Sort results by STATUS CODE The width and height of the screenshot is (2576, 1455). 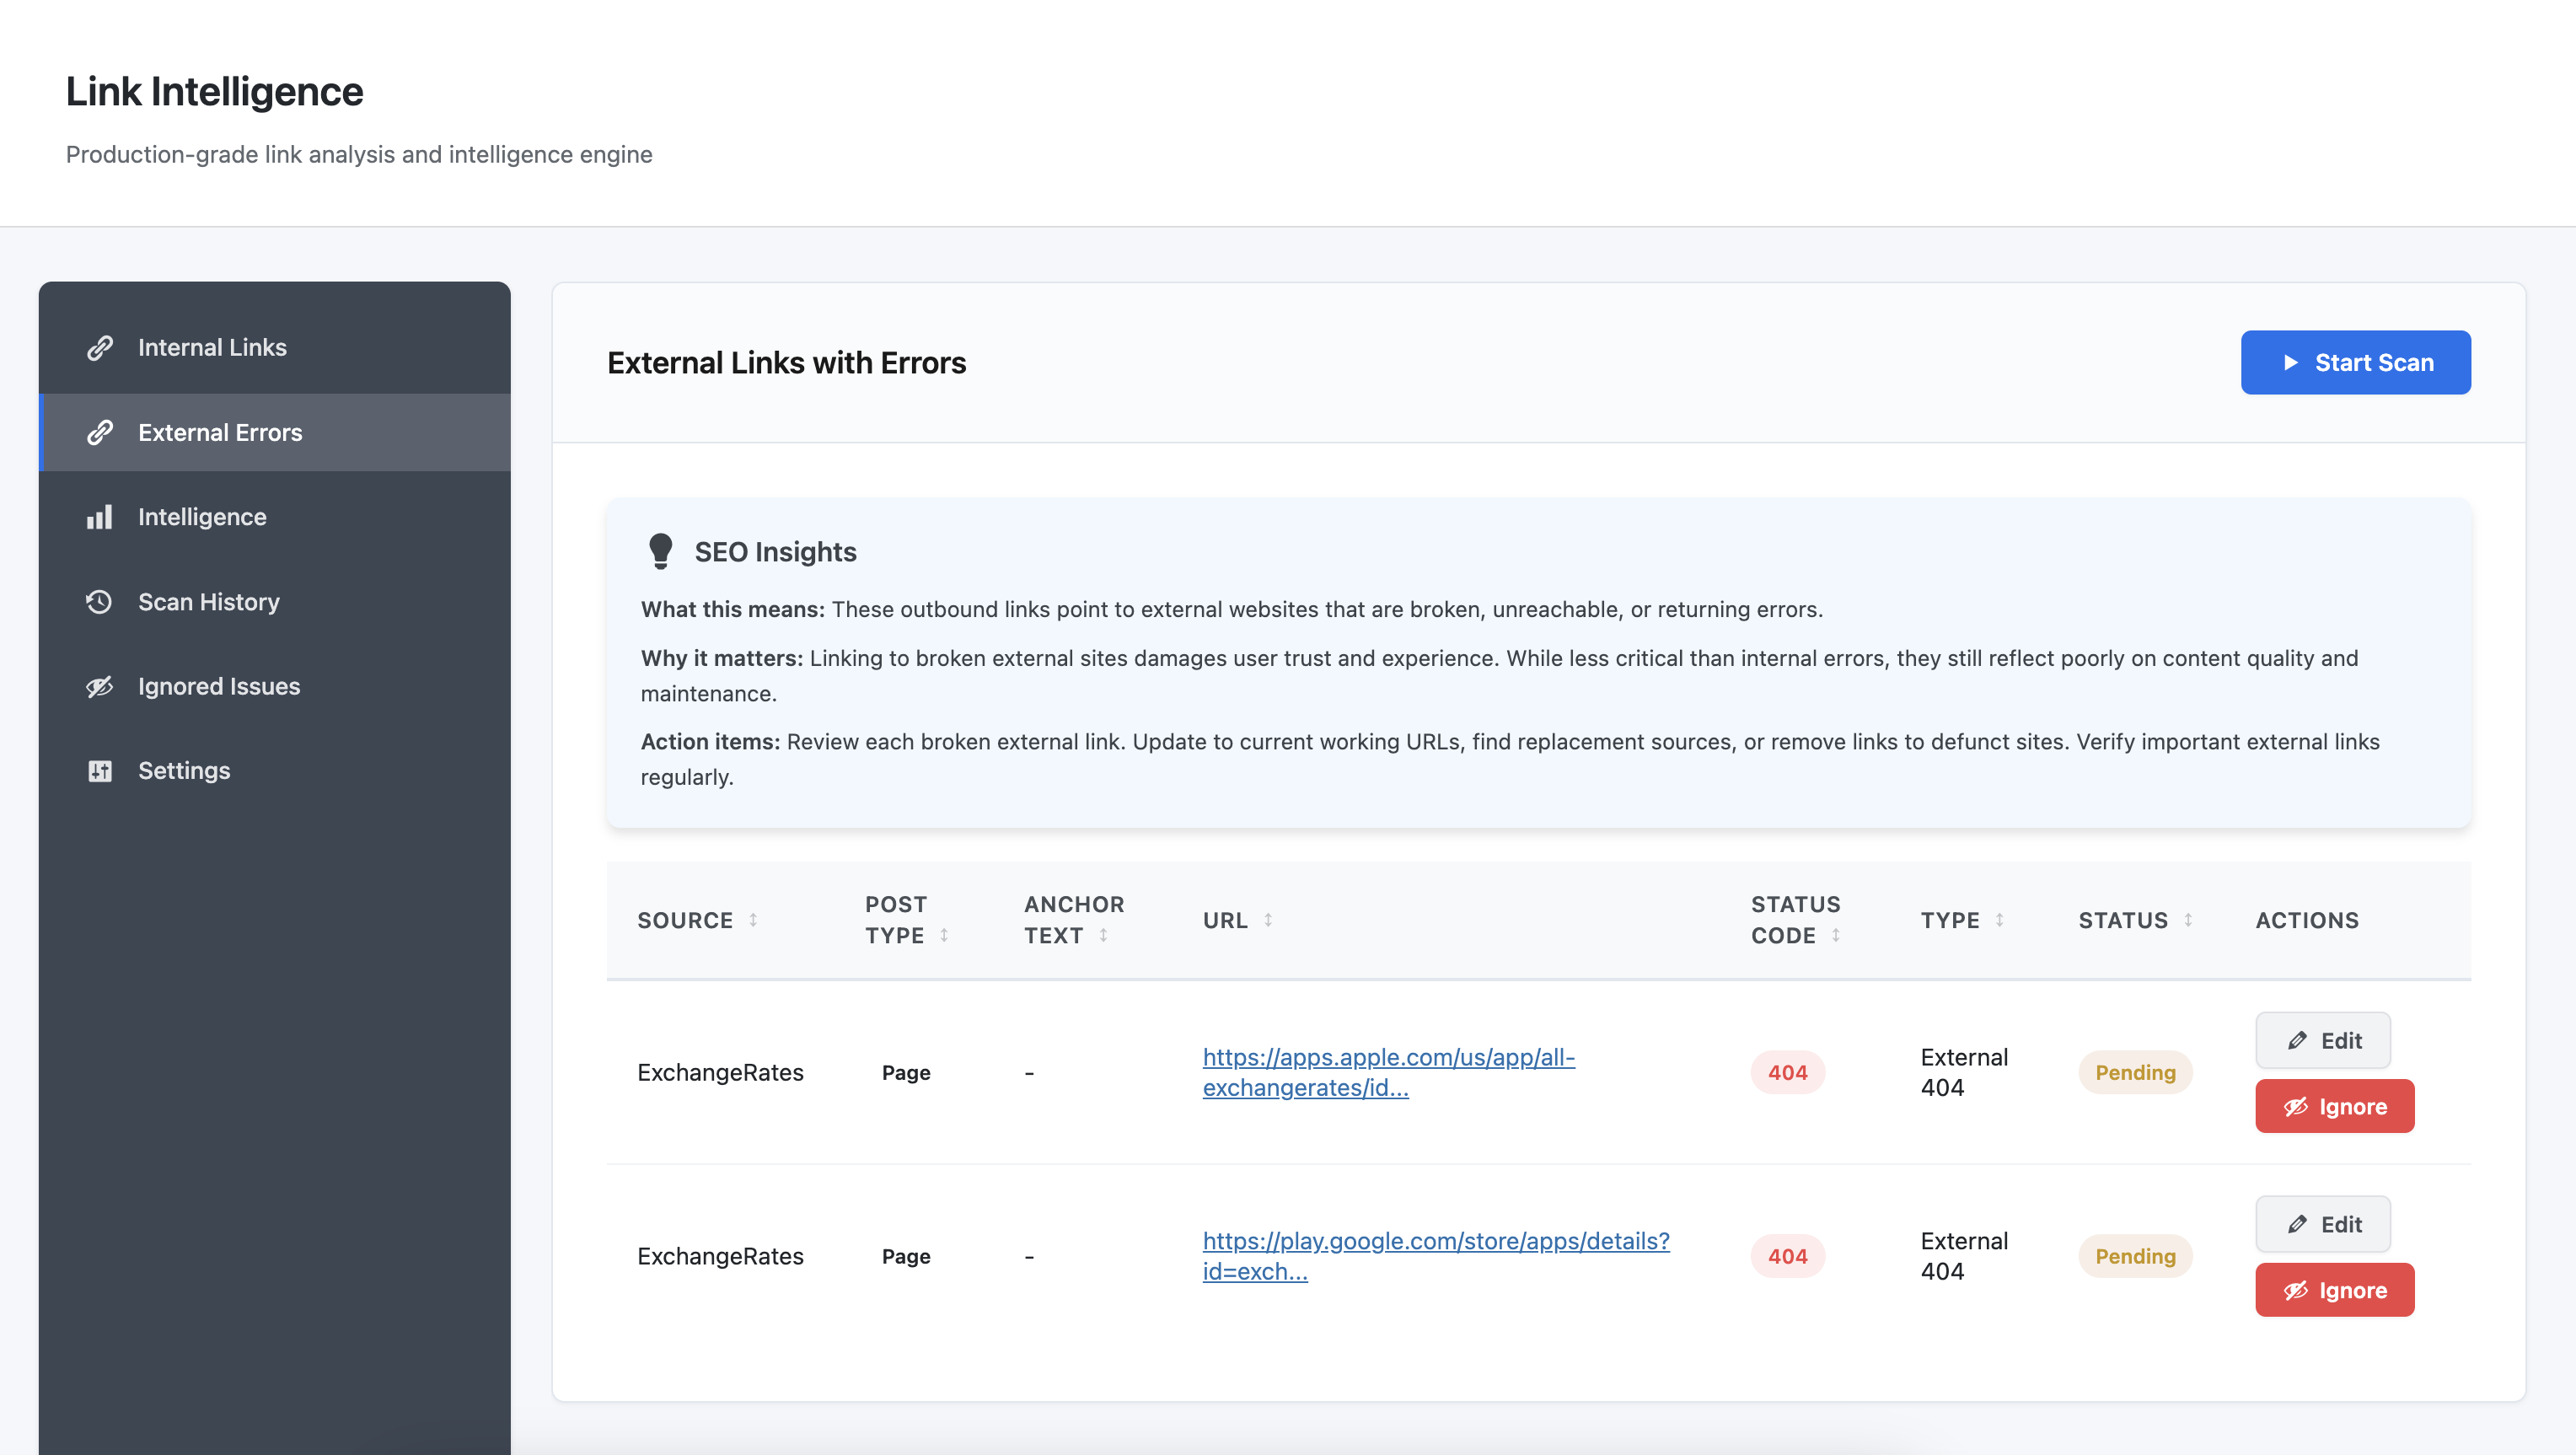1837,936
